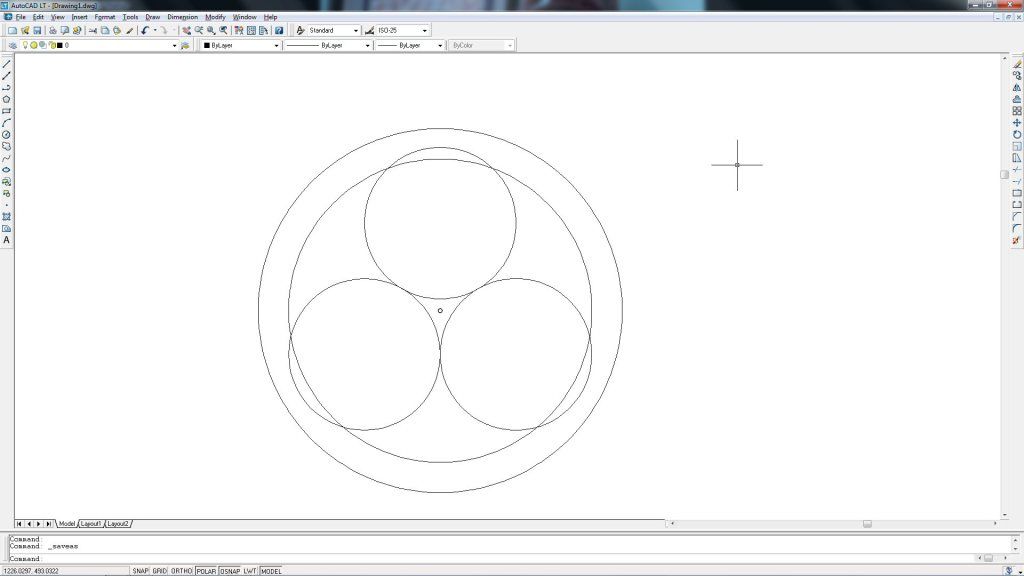
Task: Select the Multiline Text tool
Action: pyautogui.click(x=7, y=240)
